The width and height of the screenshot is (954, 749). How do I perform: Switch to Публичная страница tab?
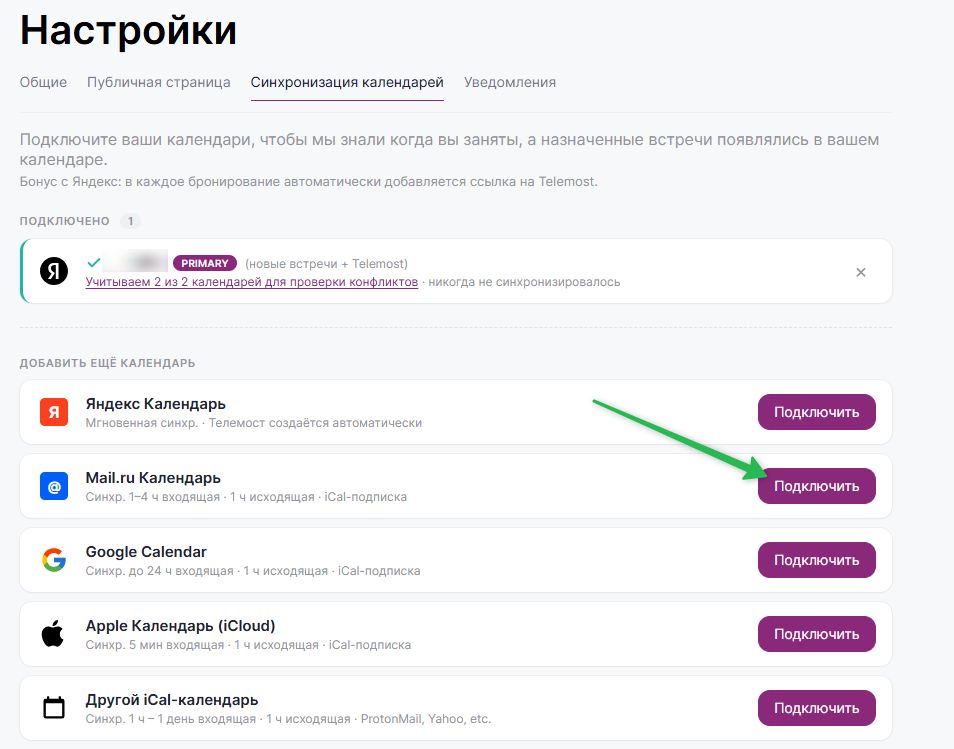coord(159,82)
